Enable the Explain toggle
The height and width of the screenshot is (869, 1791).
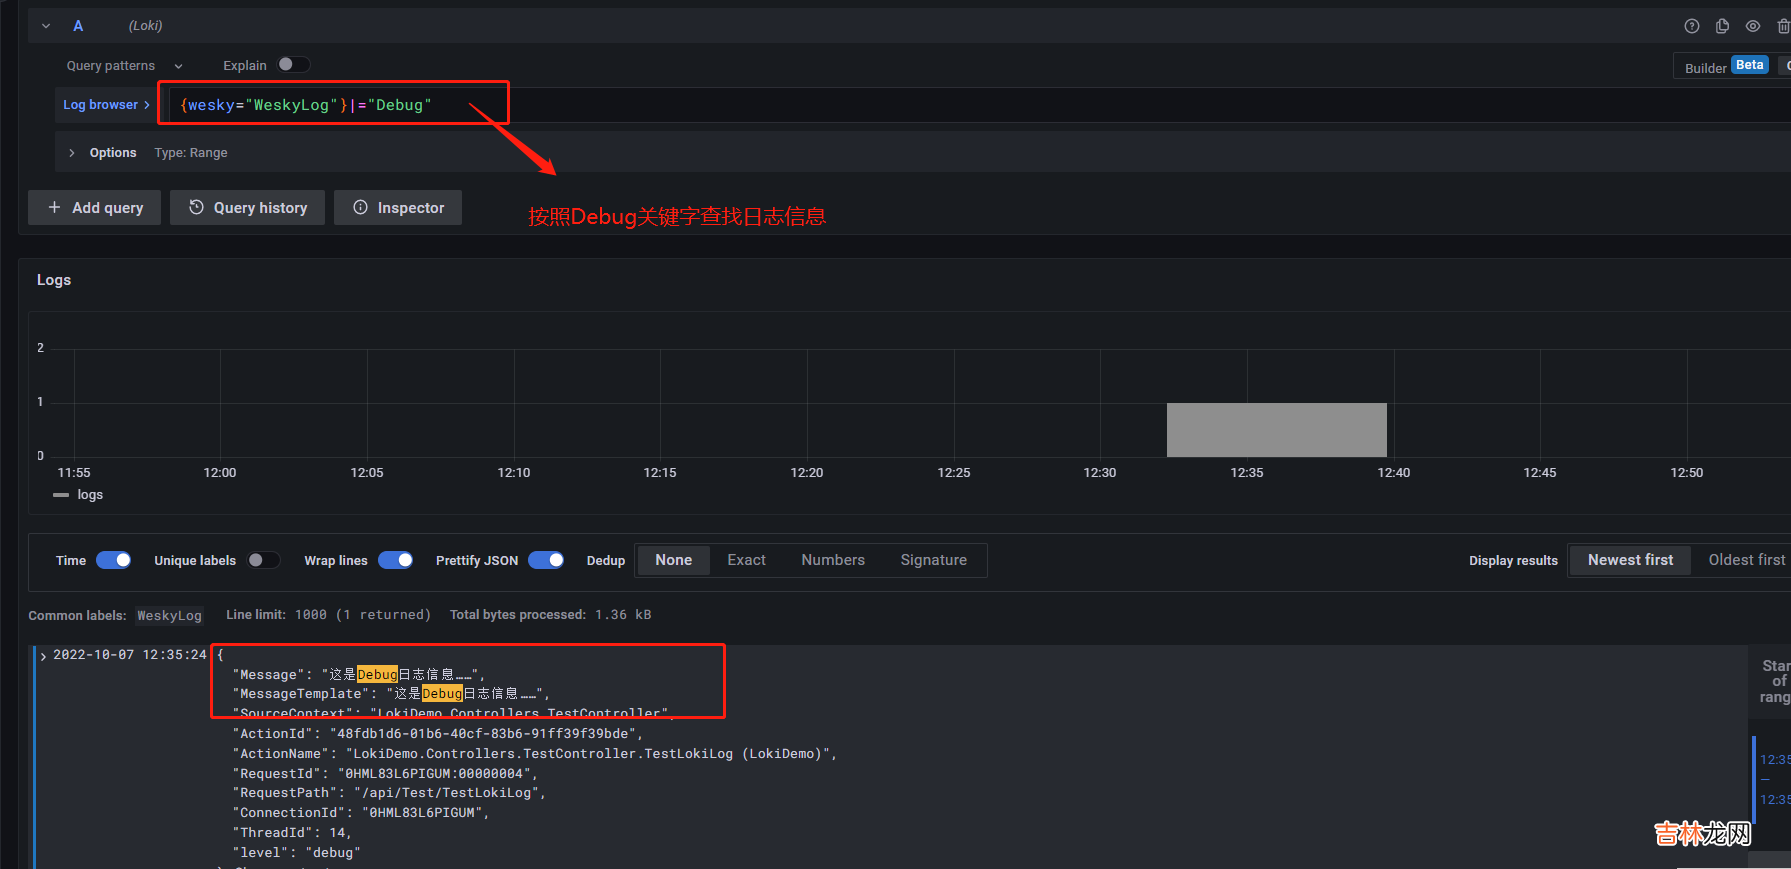[x=293, y=65]
